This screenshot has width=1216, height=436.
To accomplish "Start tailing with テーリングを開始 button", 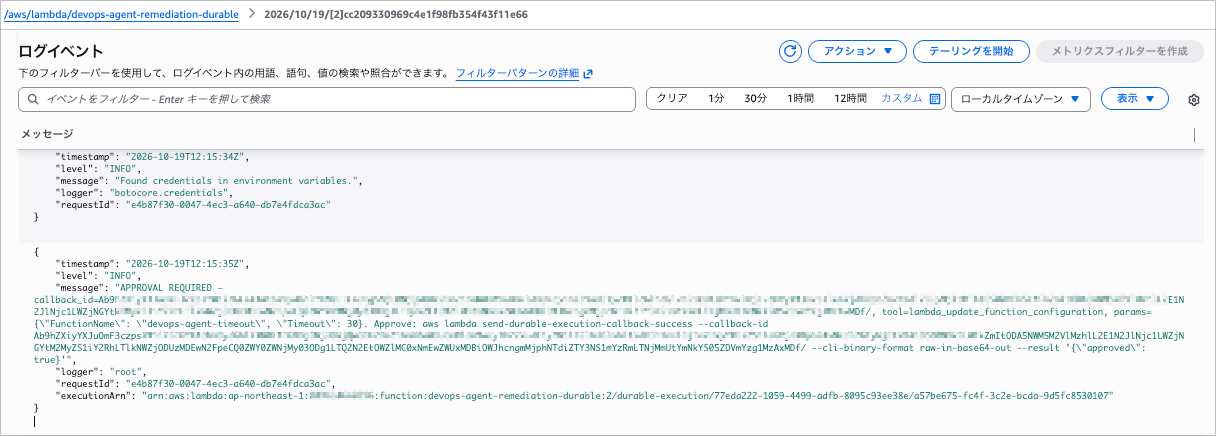I will [x=972, y=51].
